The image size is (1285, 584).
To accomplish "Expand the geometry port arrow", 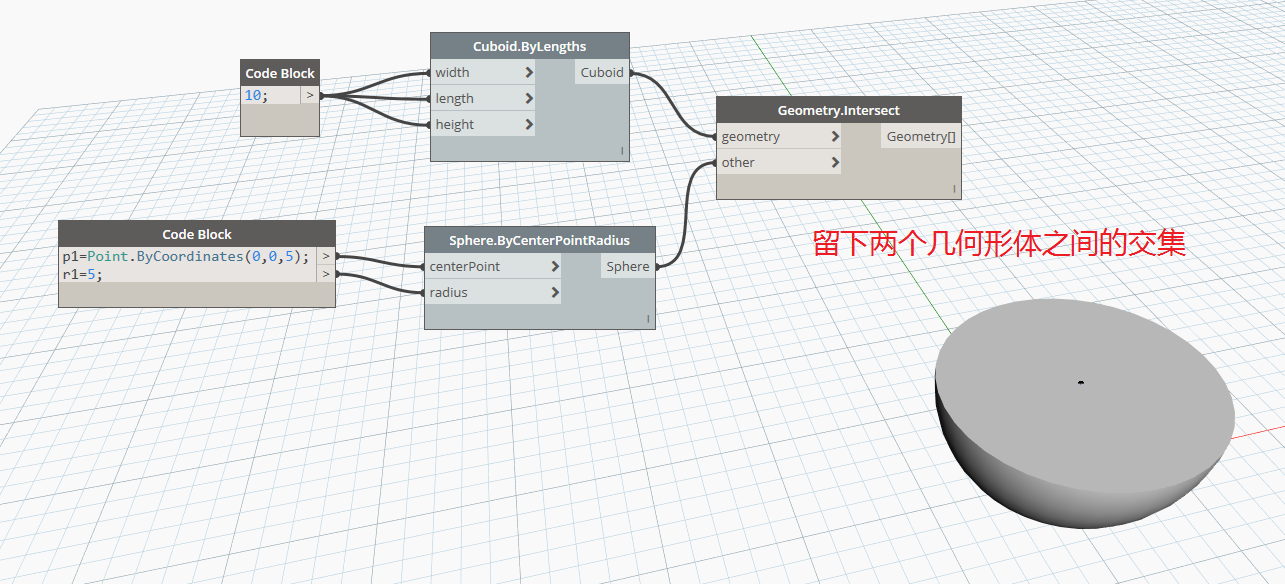I will coord(834,137).
